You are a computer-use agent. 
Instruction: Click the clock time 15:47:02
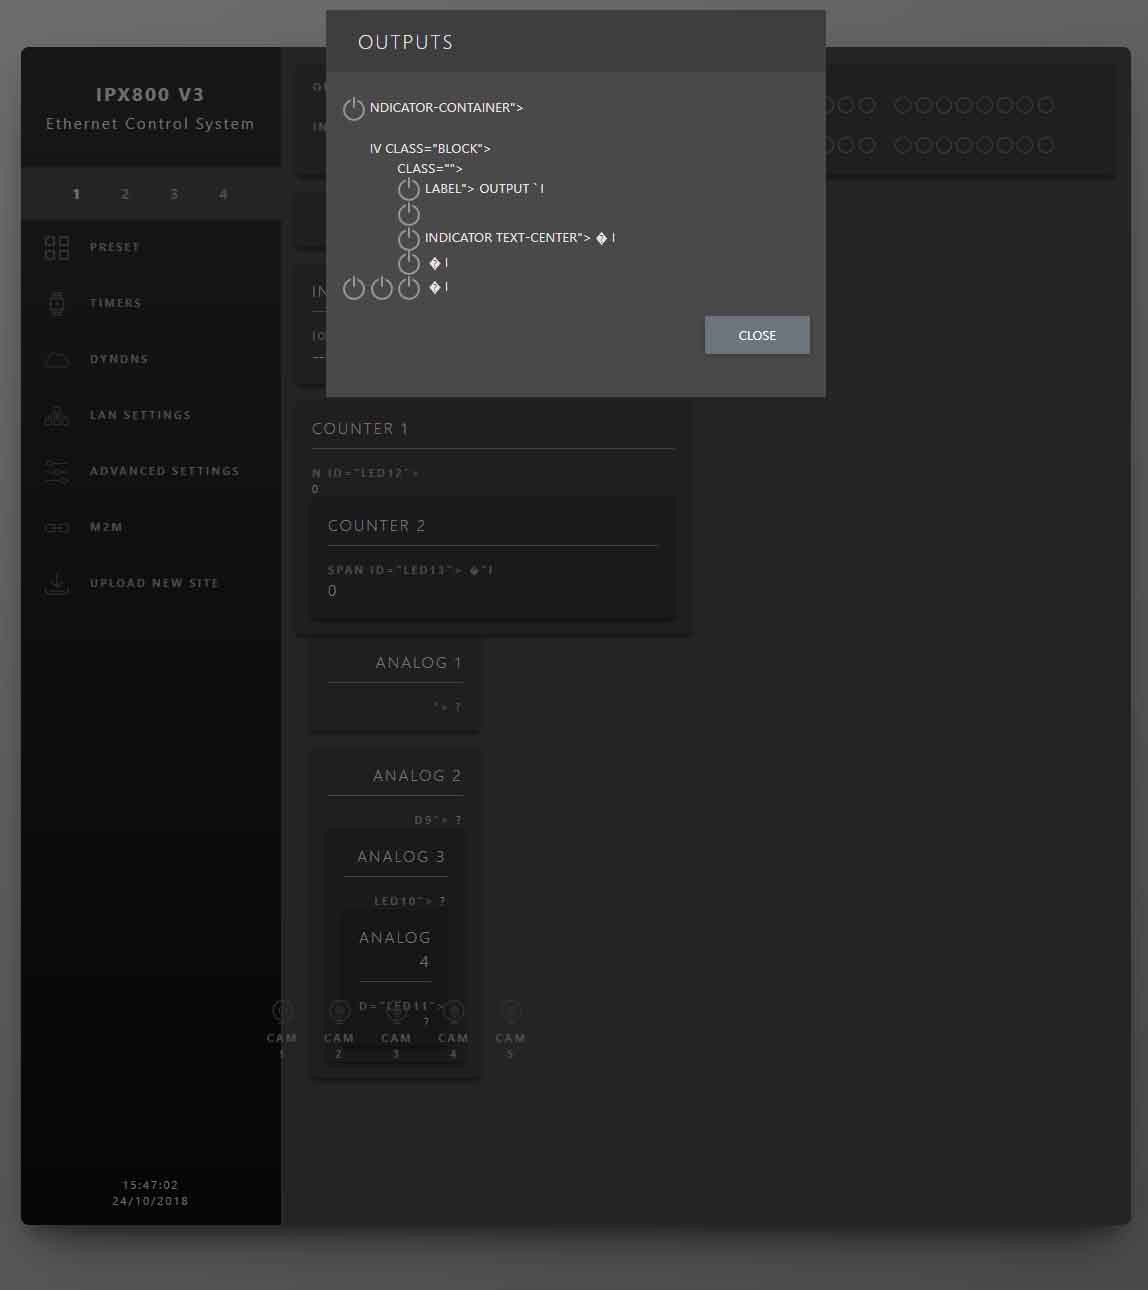[x=150, y=1185]
